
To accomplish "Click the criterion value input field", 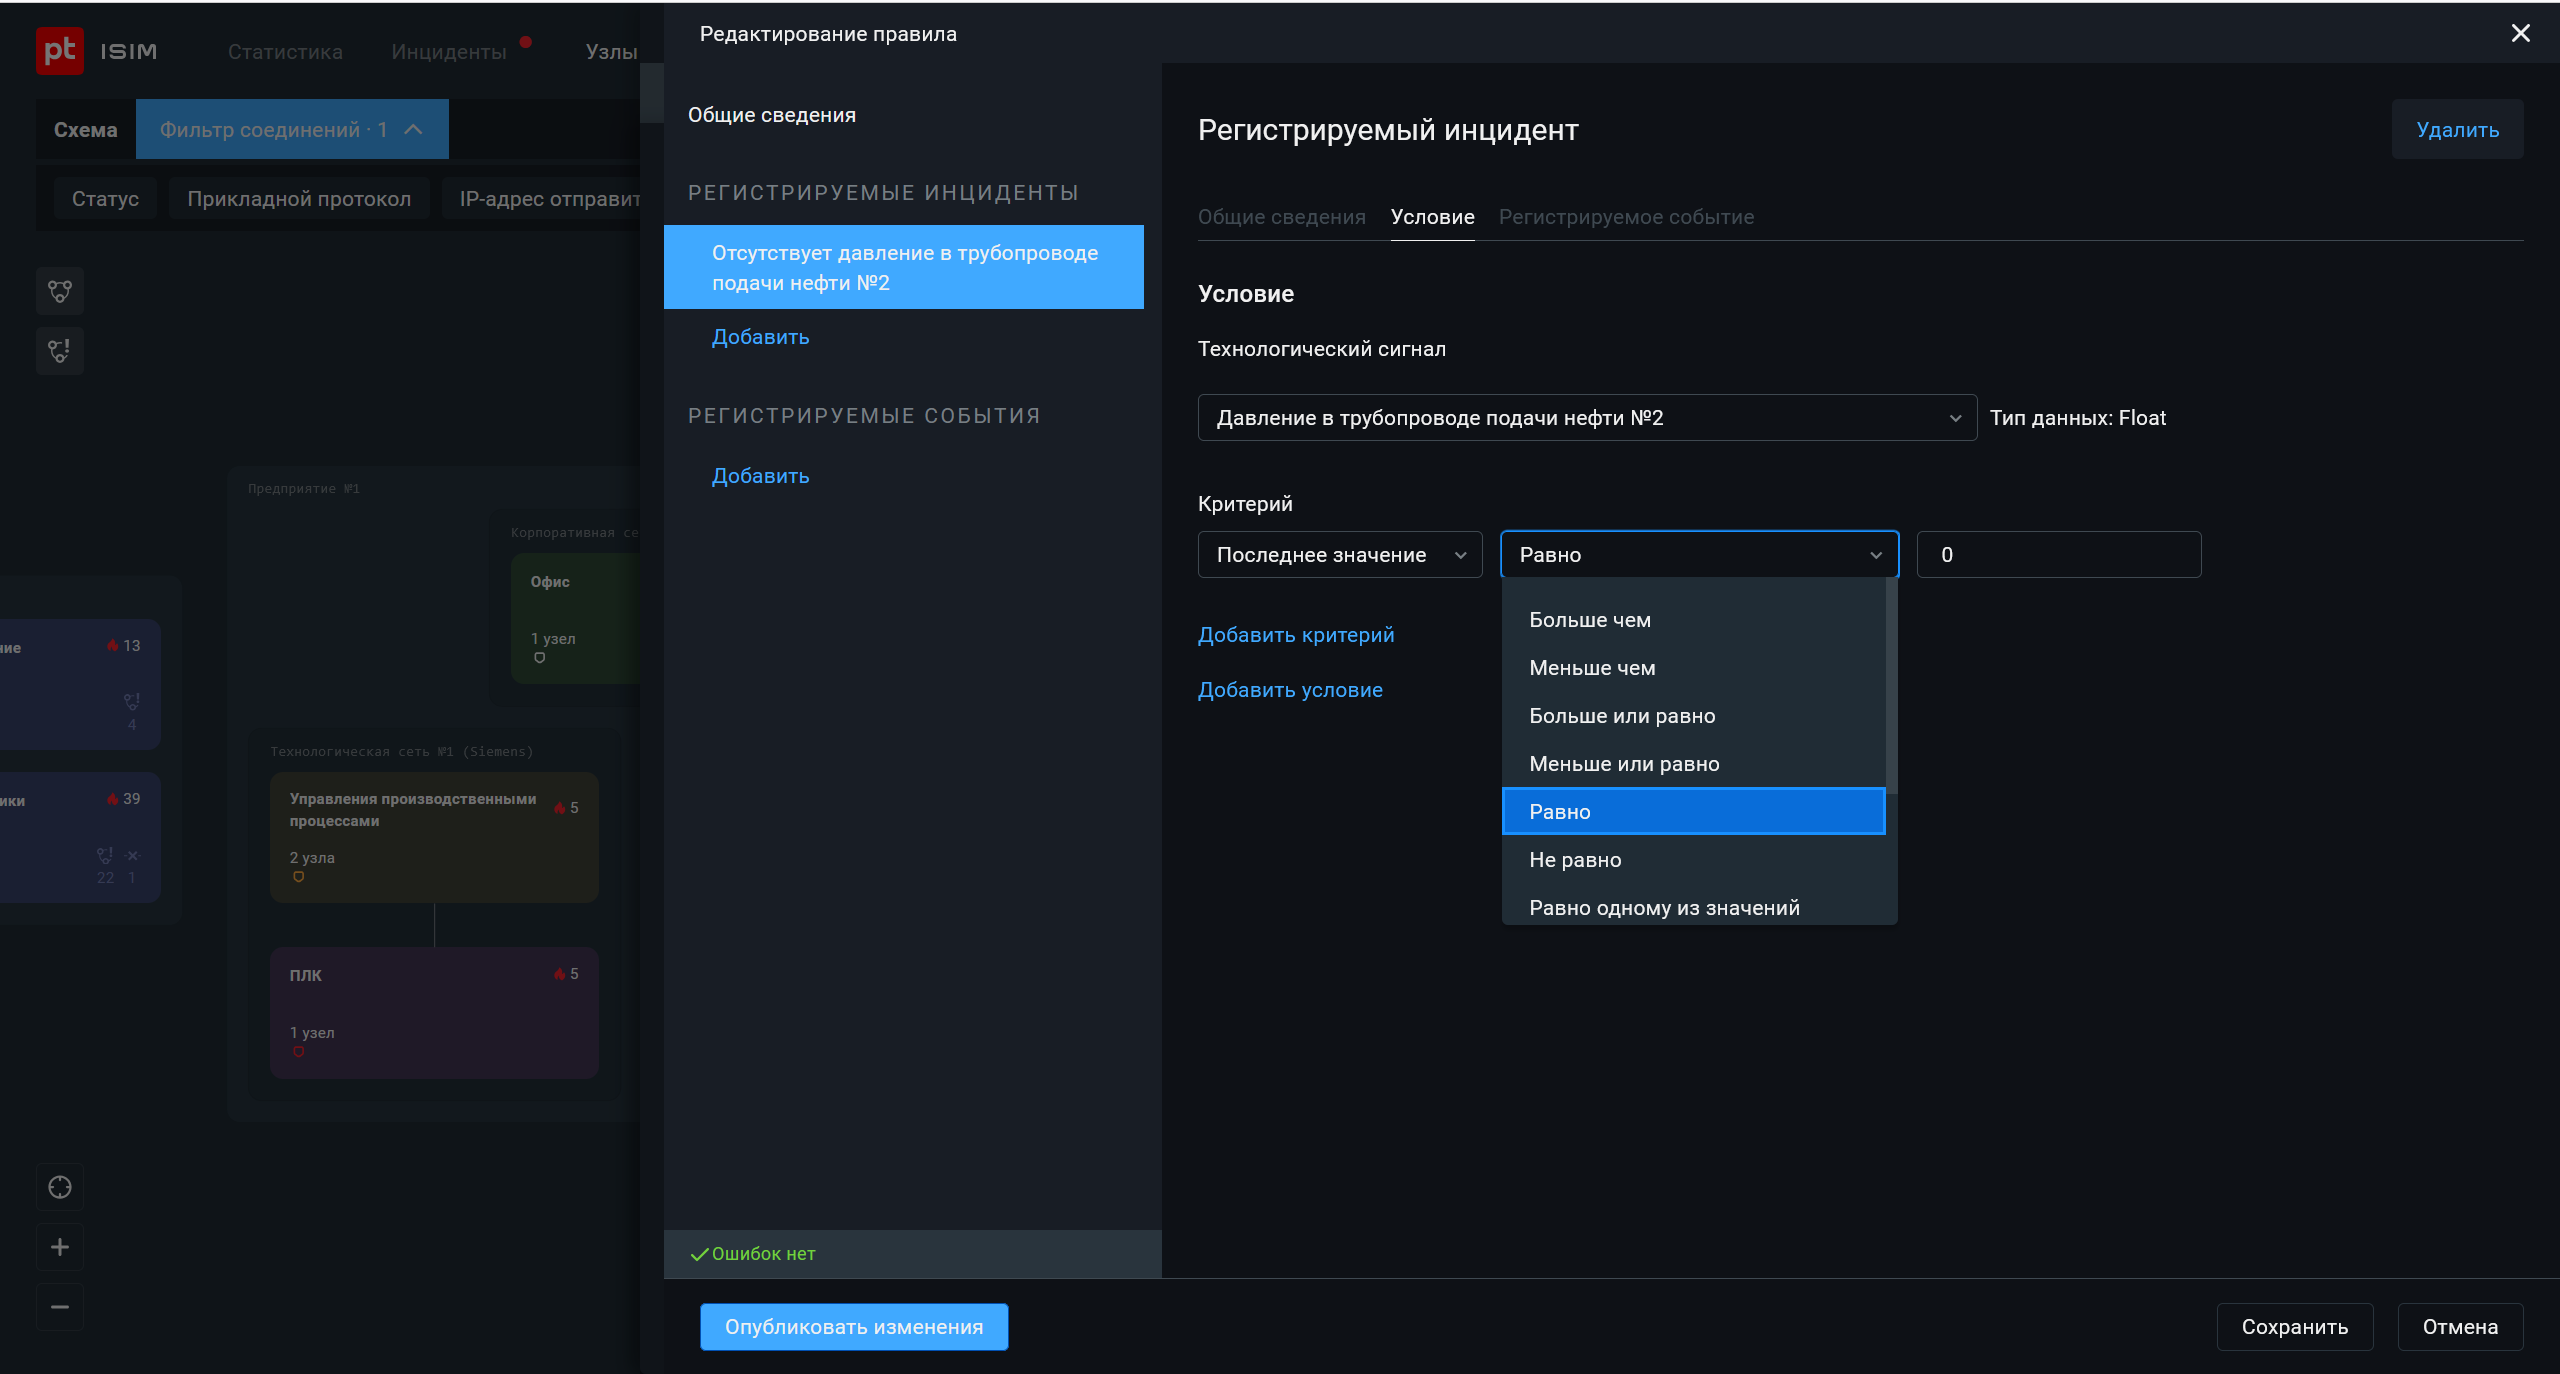I will pyautogui.click(x=2058, y=555).
